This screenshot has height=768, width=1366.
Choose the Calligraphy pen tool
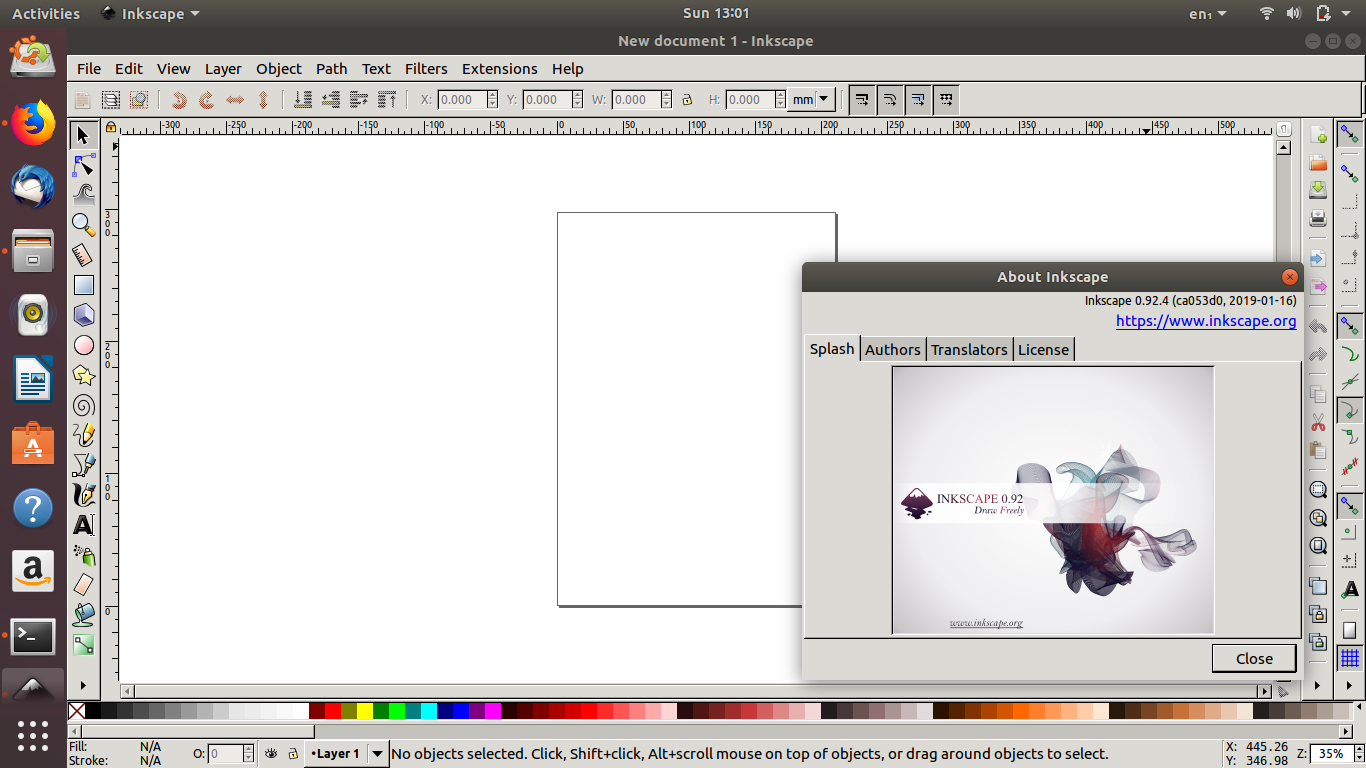[84, 495]
